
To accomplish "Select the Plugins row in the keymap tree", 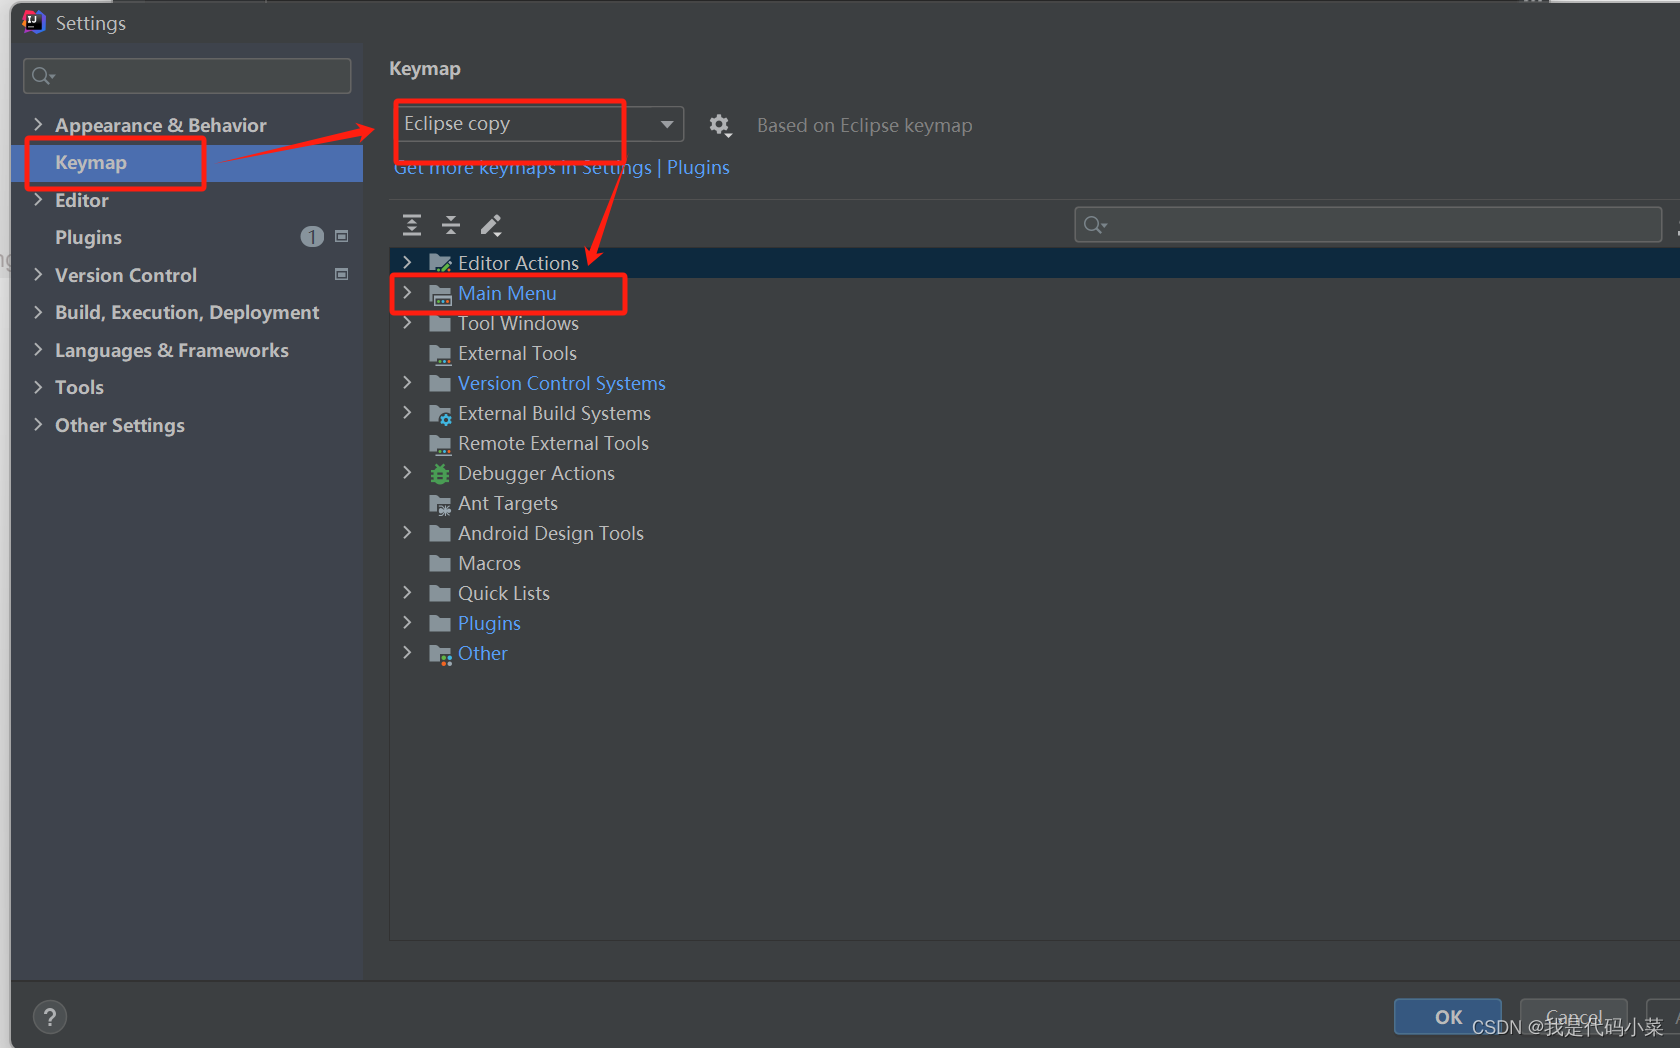I will pyautogui.click(x=1034, y=623).
